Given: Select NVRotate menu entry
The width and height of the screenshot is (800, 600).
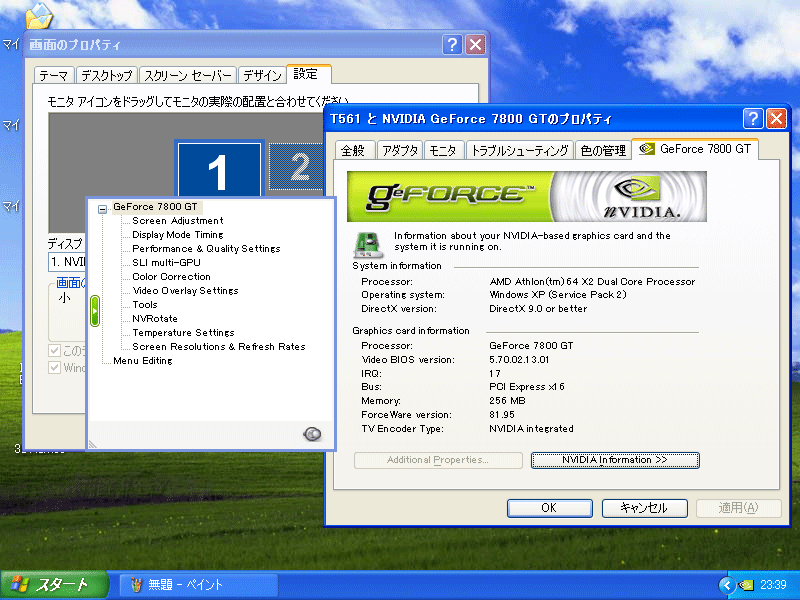Looking at the screenshot, I should tap(155, 318).
